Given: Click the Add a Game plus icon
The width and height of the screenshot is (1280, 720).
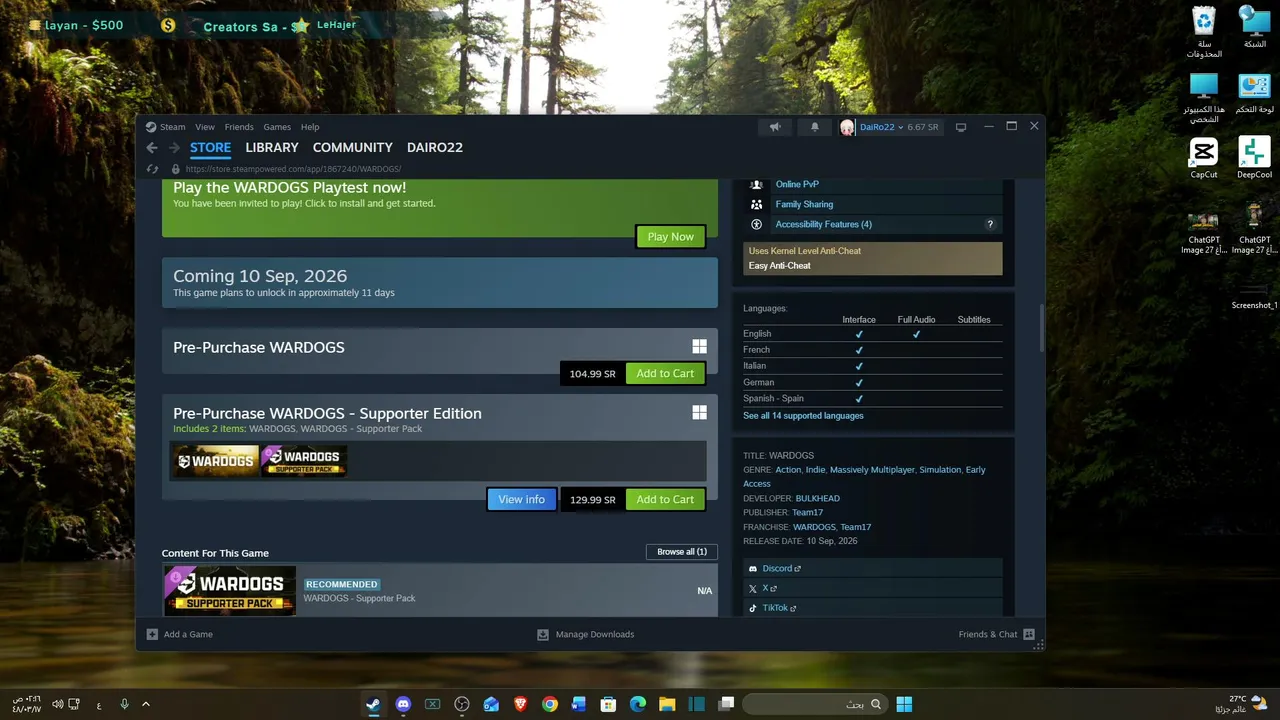Looking at the screenshot, I should pyautogui.click(x=152, y=634).
